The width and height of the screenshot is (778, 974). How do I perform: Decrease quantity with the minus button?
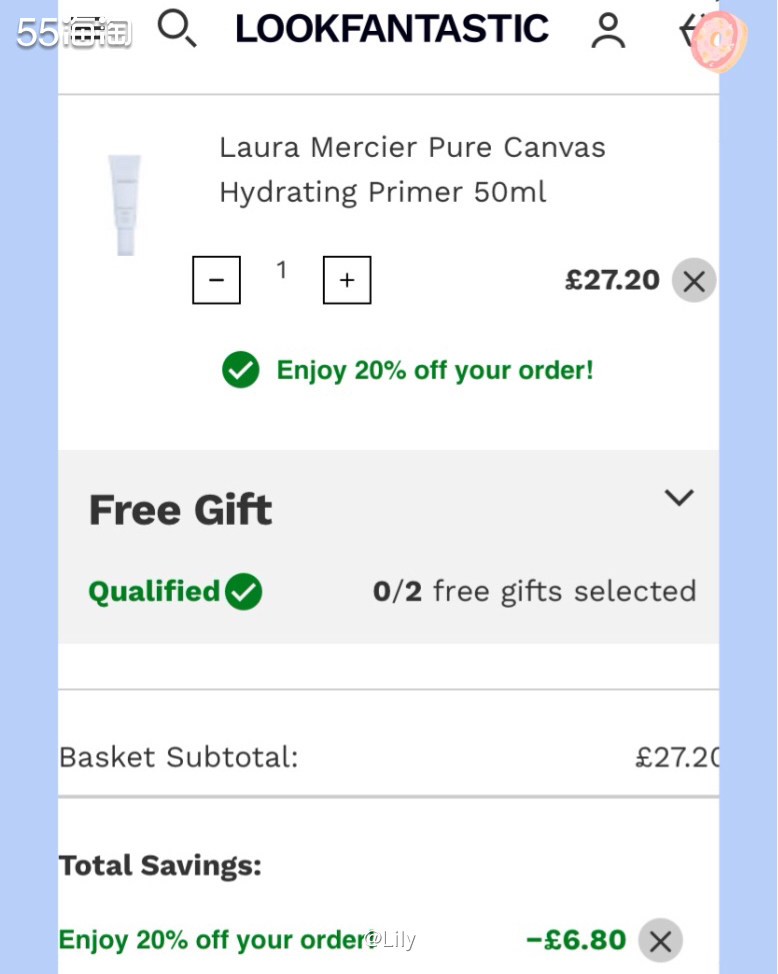216,280
